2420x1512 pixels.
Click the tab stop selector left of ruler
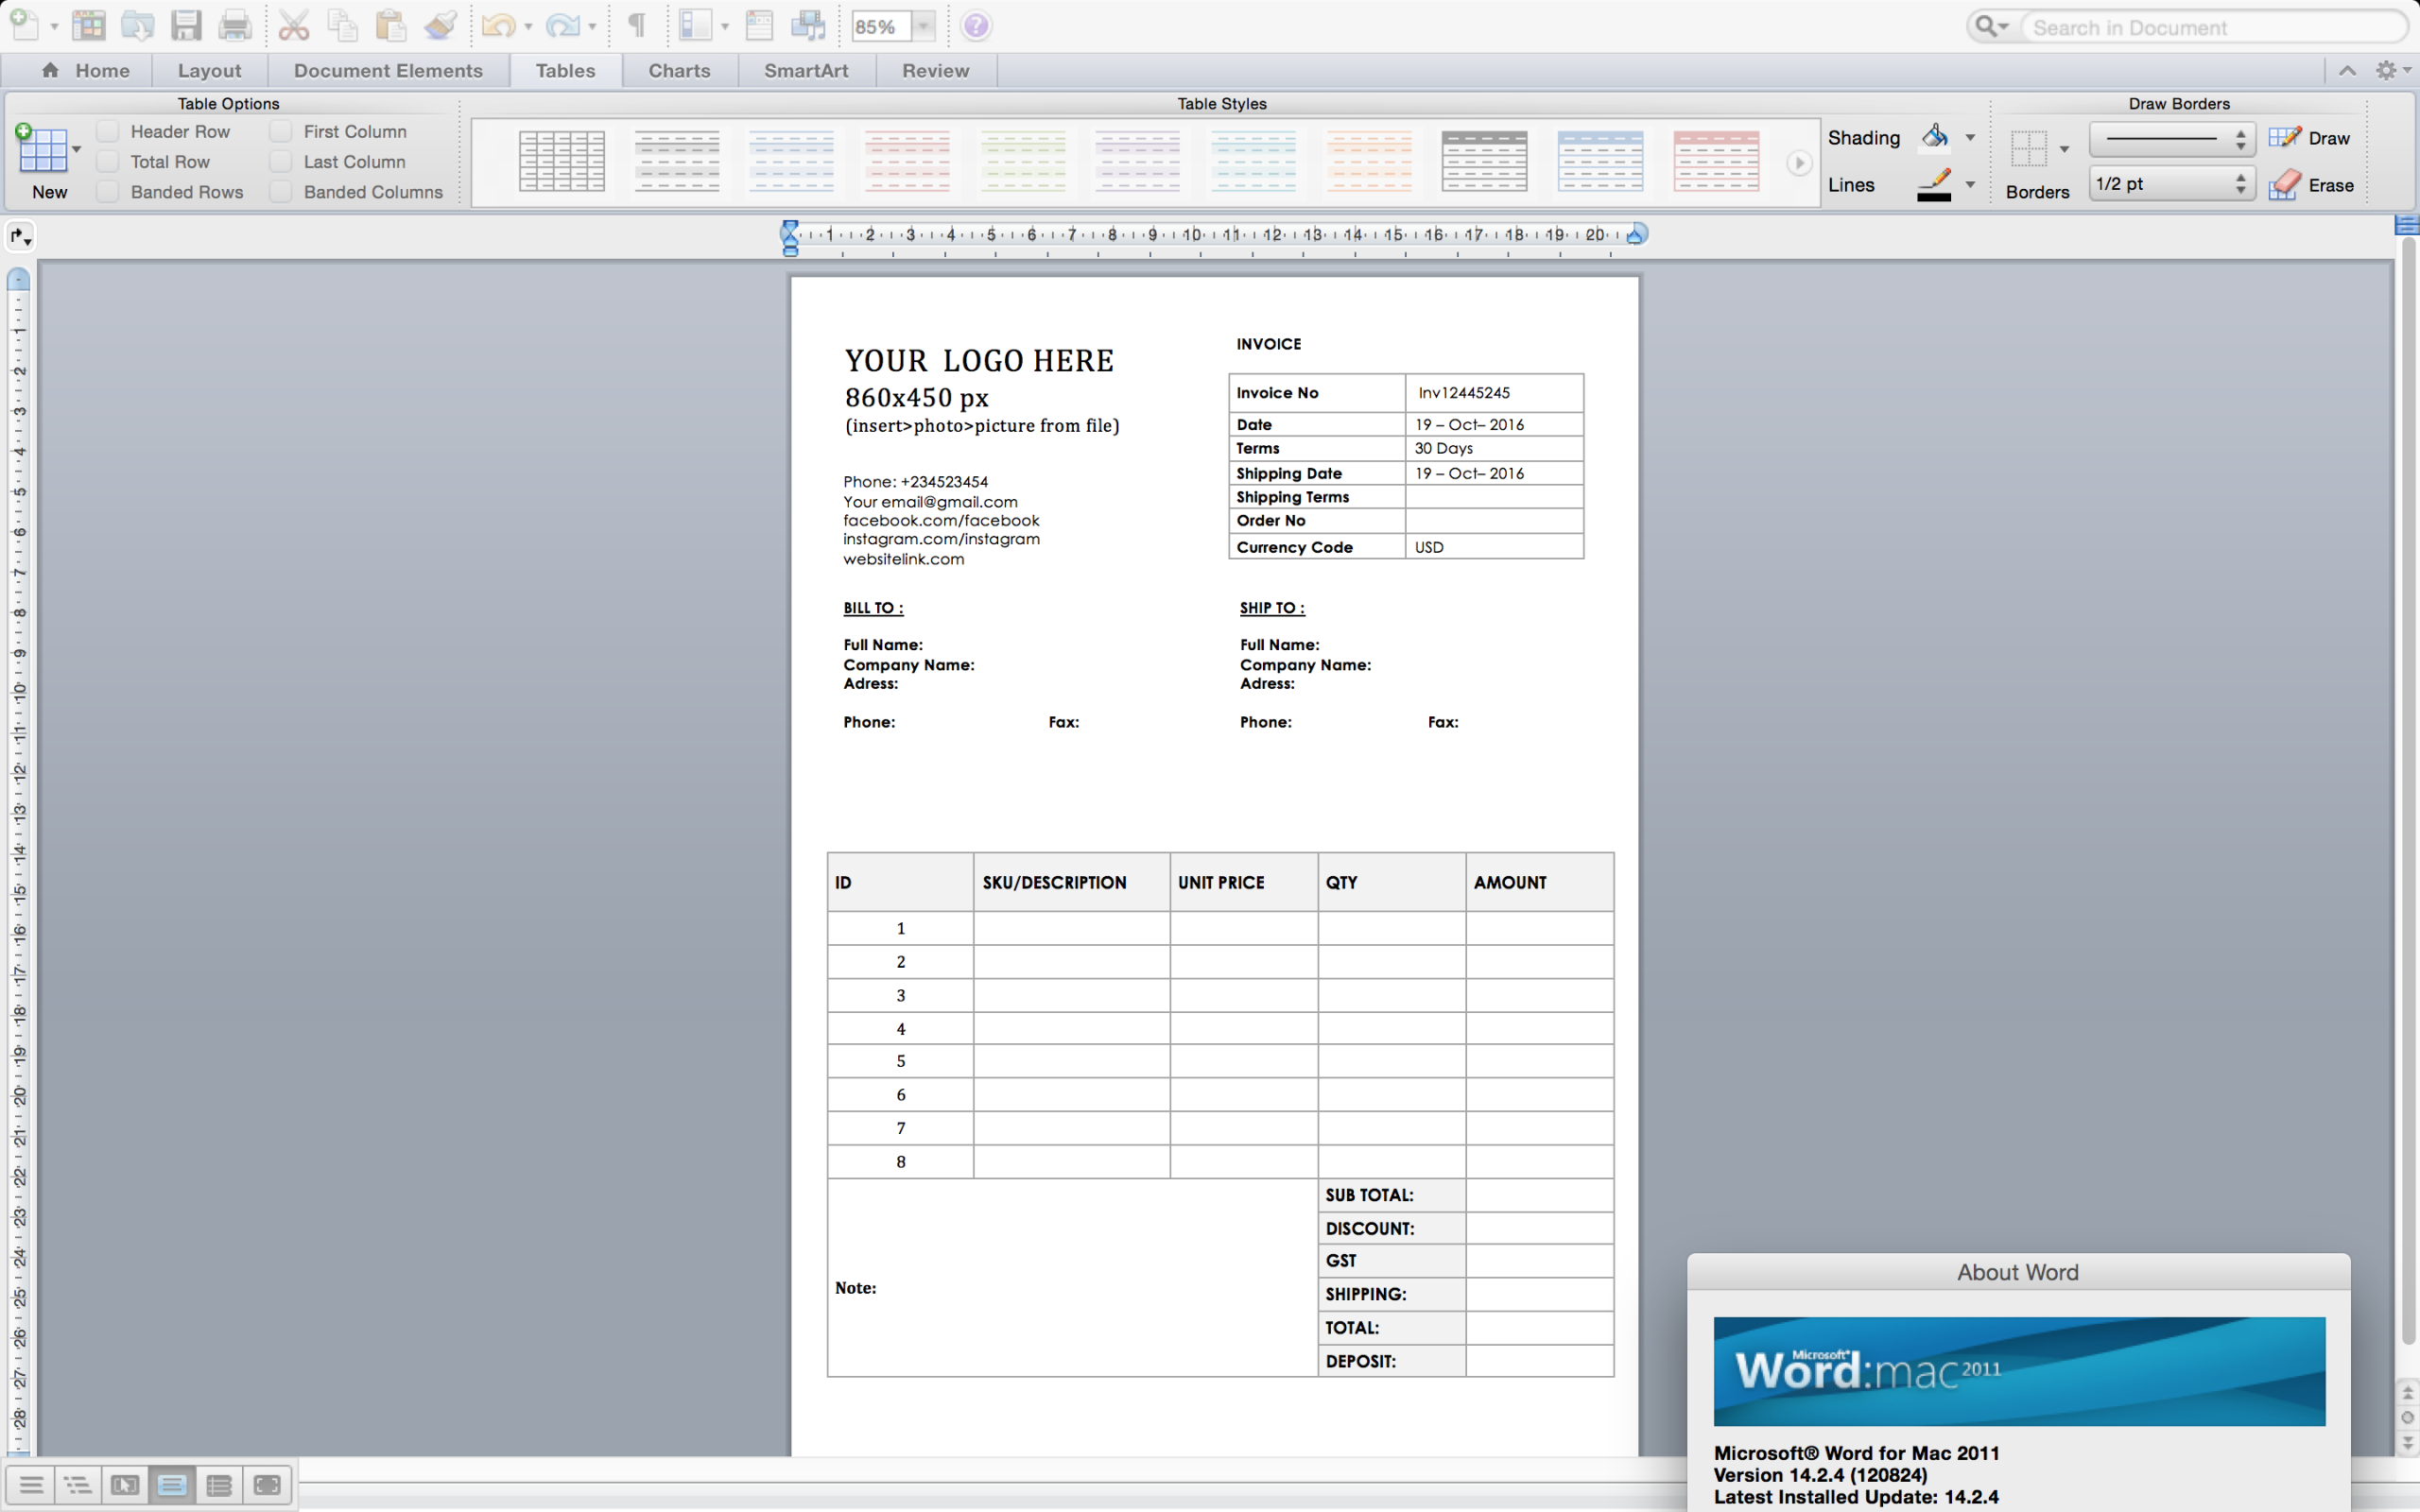pos(20,236)
